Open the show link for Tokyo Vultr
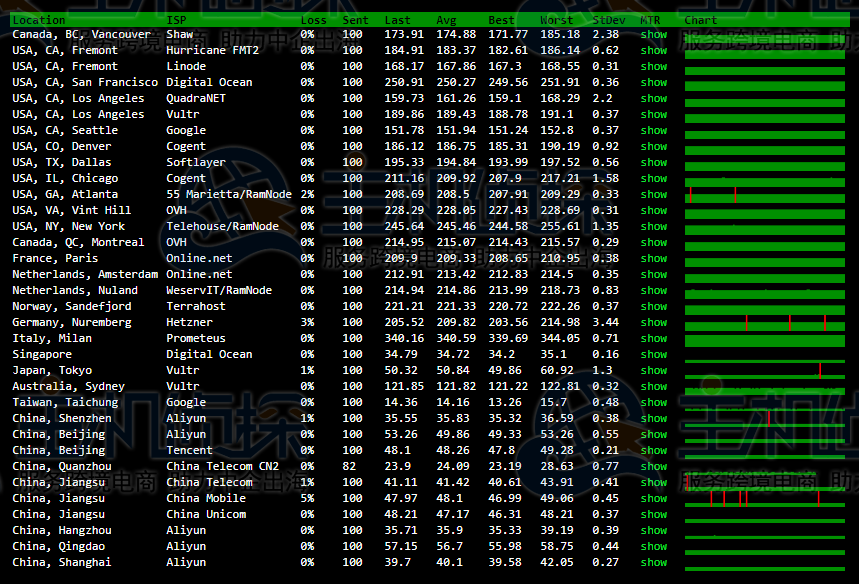The image size is (859, 584). pos(654,370)
